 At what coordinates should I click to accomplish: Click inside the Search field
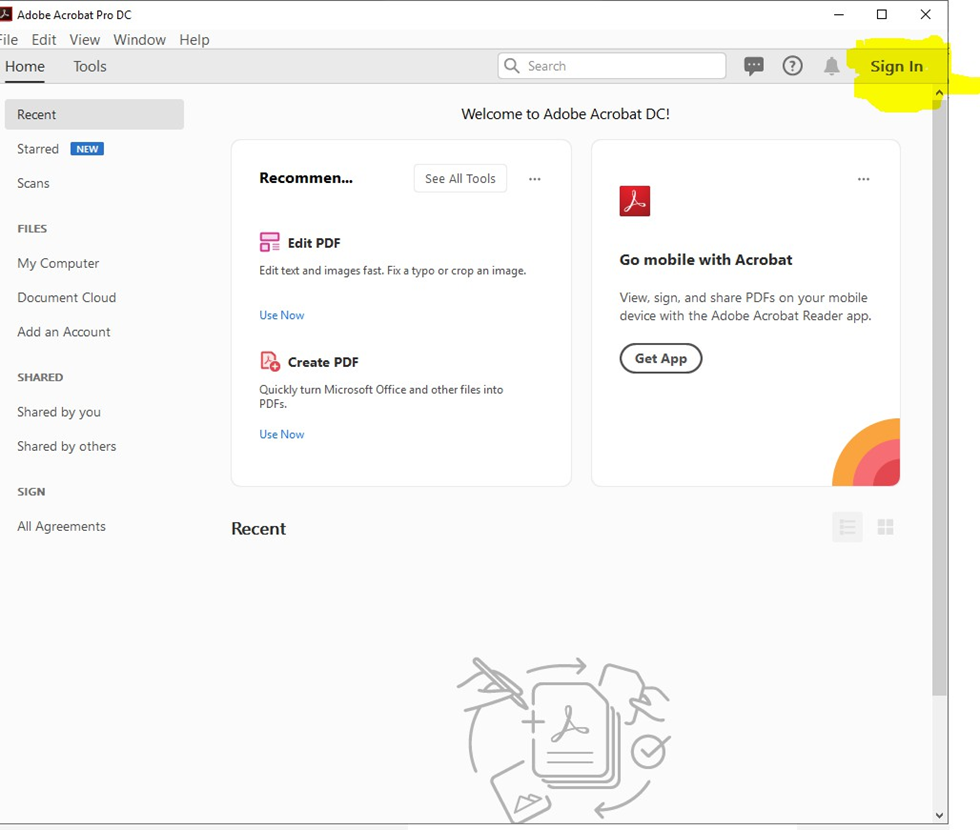coord(612,66)
